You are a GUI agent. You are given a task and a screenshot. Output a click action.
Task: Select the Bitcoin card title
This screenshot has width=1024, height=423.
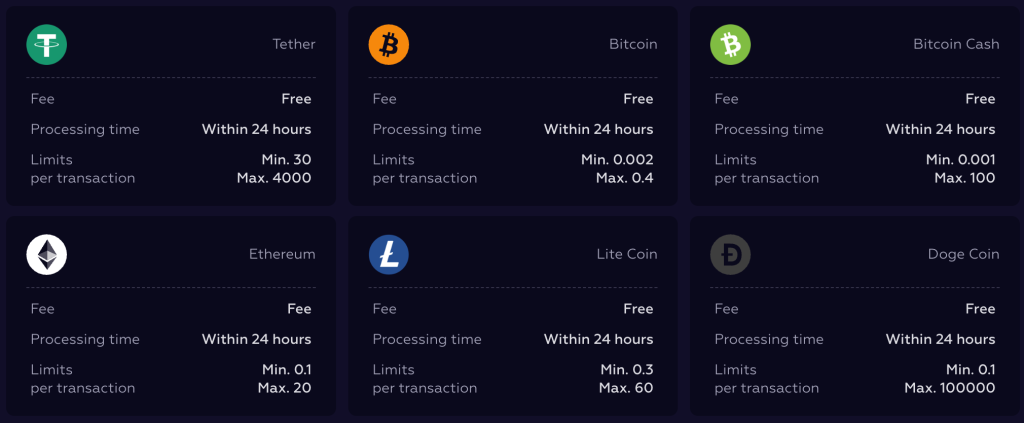633,44
